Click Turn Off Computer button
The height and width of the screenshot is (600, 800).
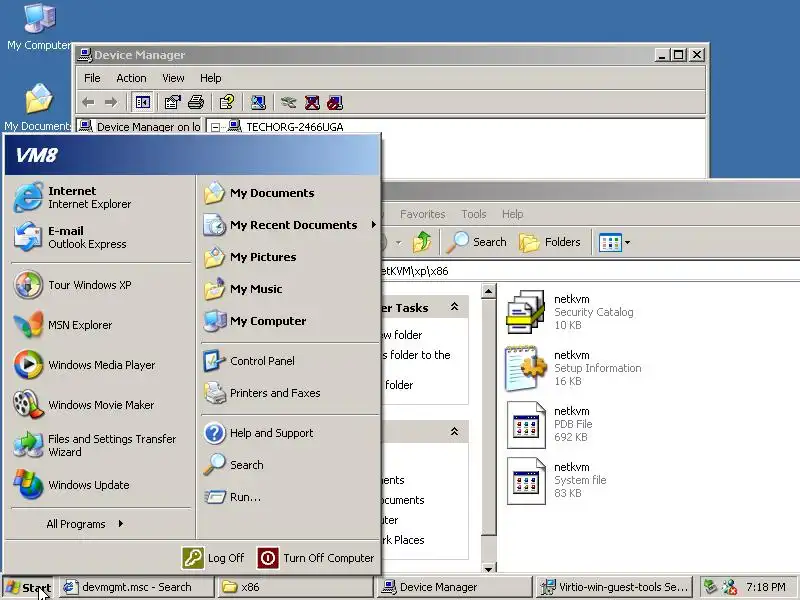(x=316, y=558)
